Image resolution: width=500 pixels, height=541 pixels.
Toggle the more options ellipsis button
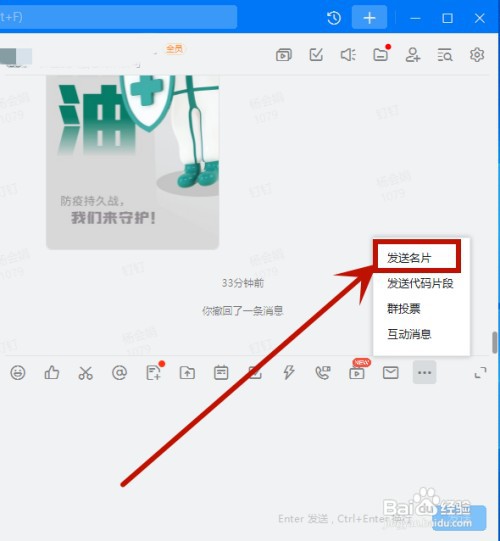pos(424,372)
